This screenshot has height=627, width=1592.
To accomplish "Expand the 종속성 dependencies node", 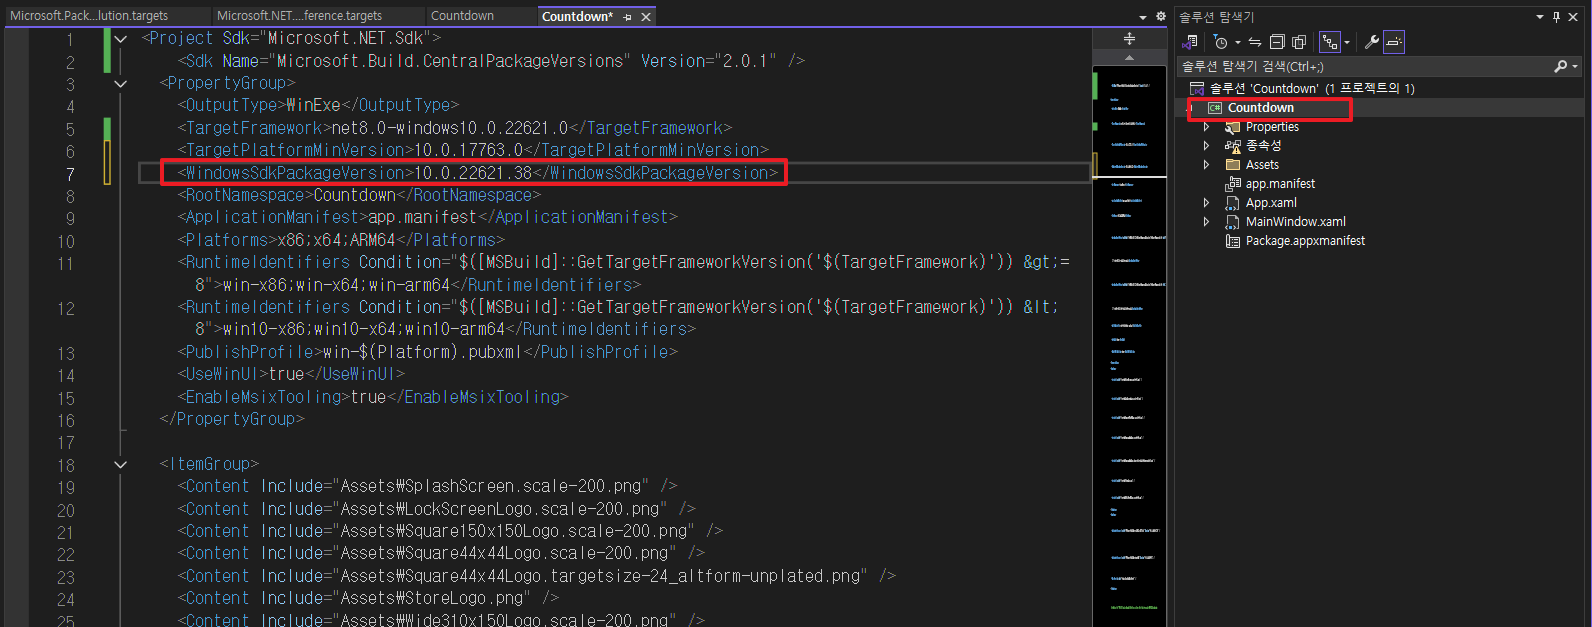I will pyautogui.click(x=1206, y=146).
